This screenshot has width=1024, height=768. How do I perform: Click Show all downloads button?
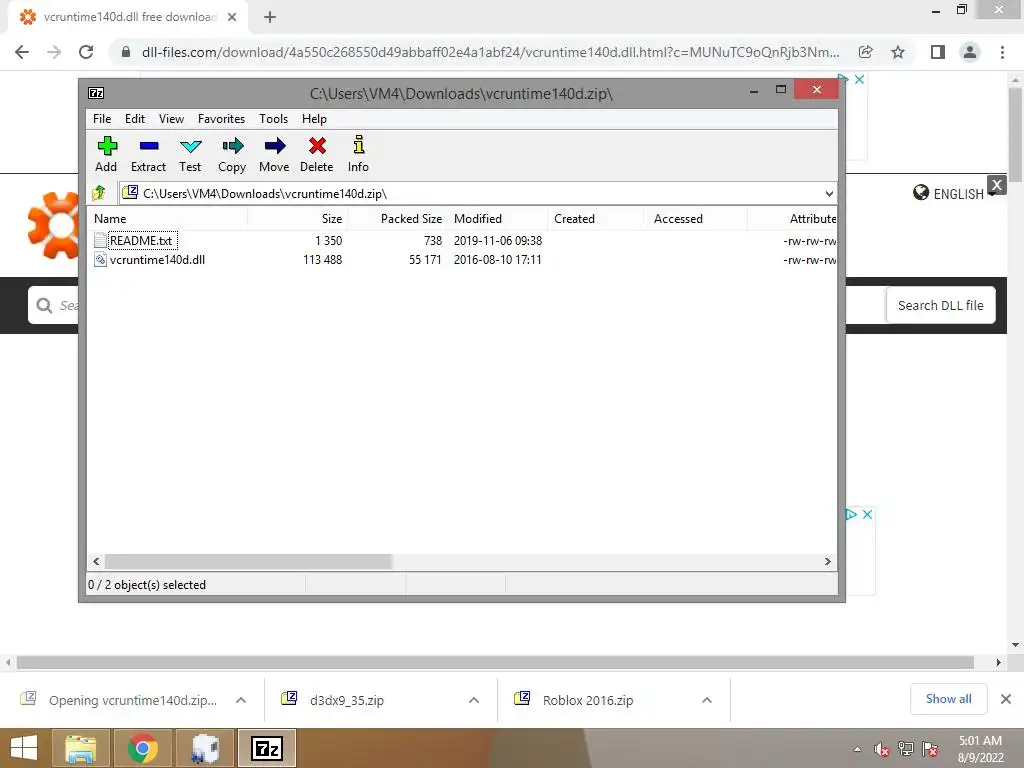point(948,699)
